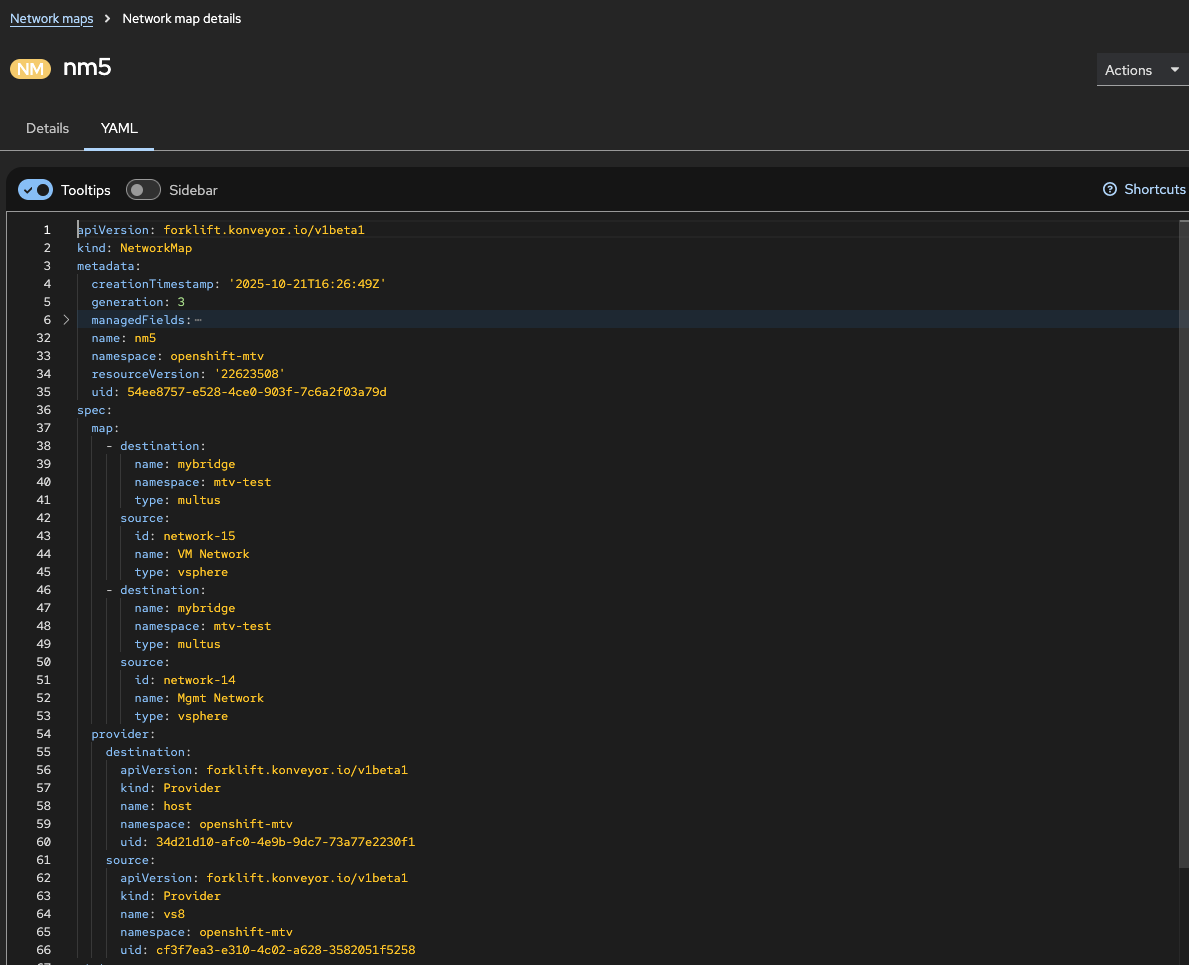Screen dimensions: 1189x965
Task: Place cursor on the apiVersion line
Action: (220, 230)
